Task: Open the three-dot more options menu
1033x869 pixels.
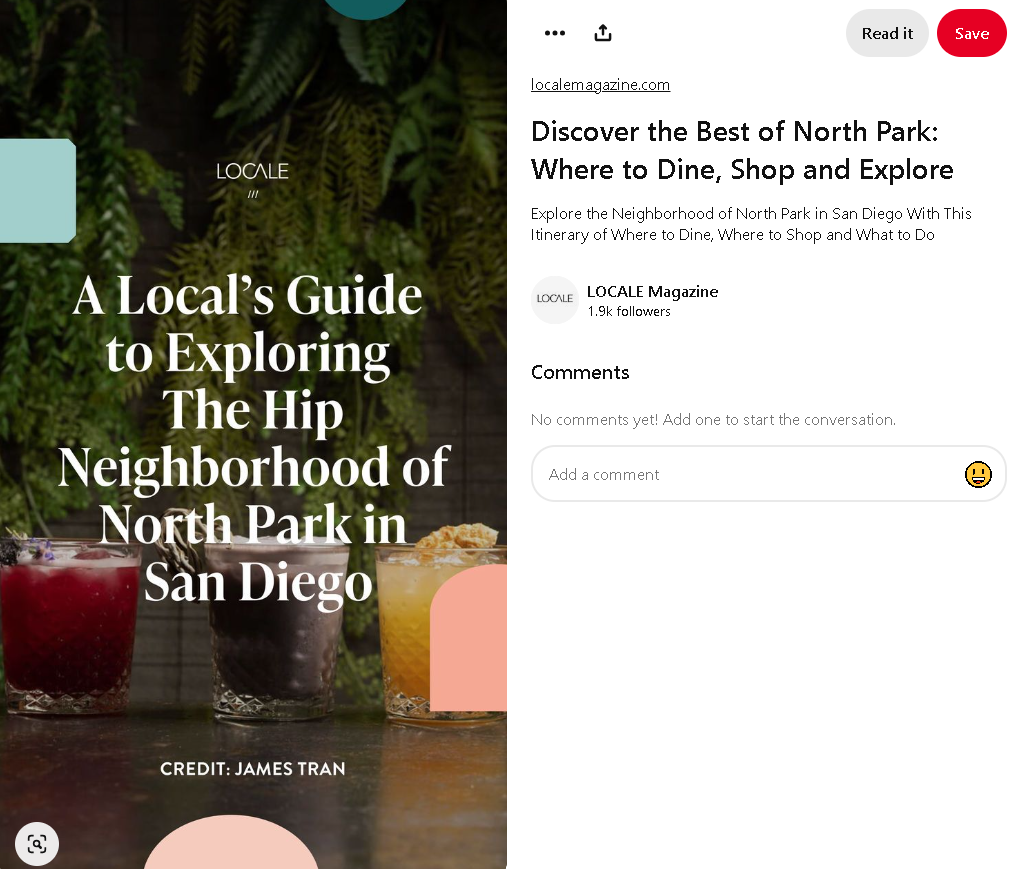Action: pos(555,33)
